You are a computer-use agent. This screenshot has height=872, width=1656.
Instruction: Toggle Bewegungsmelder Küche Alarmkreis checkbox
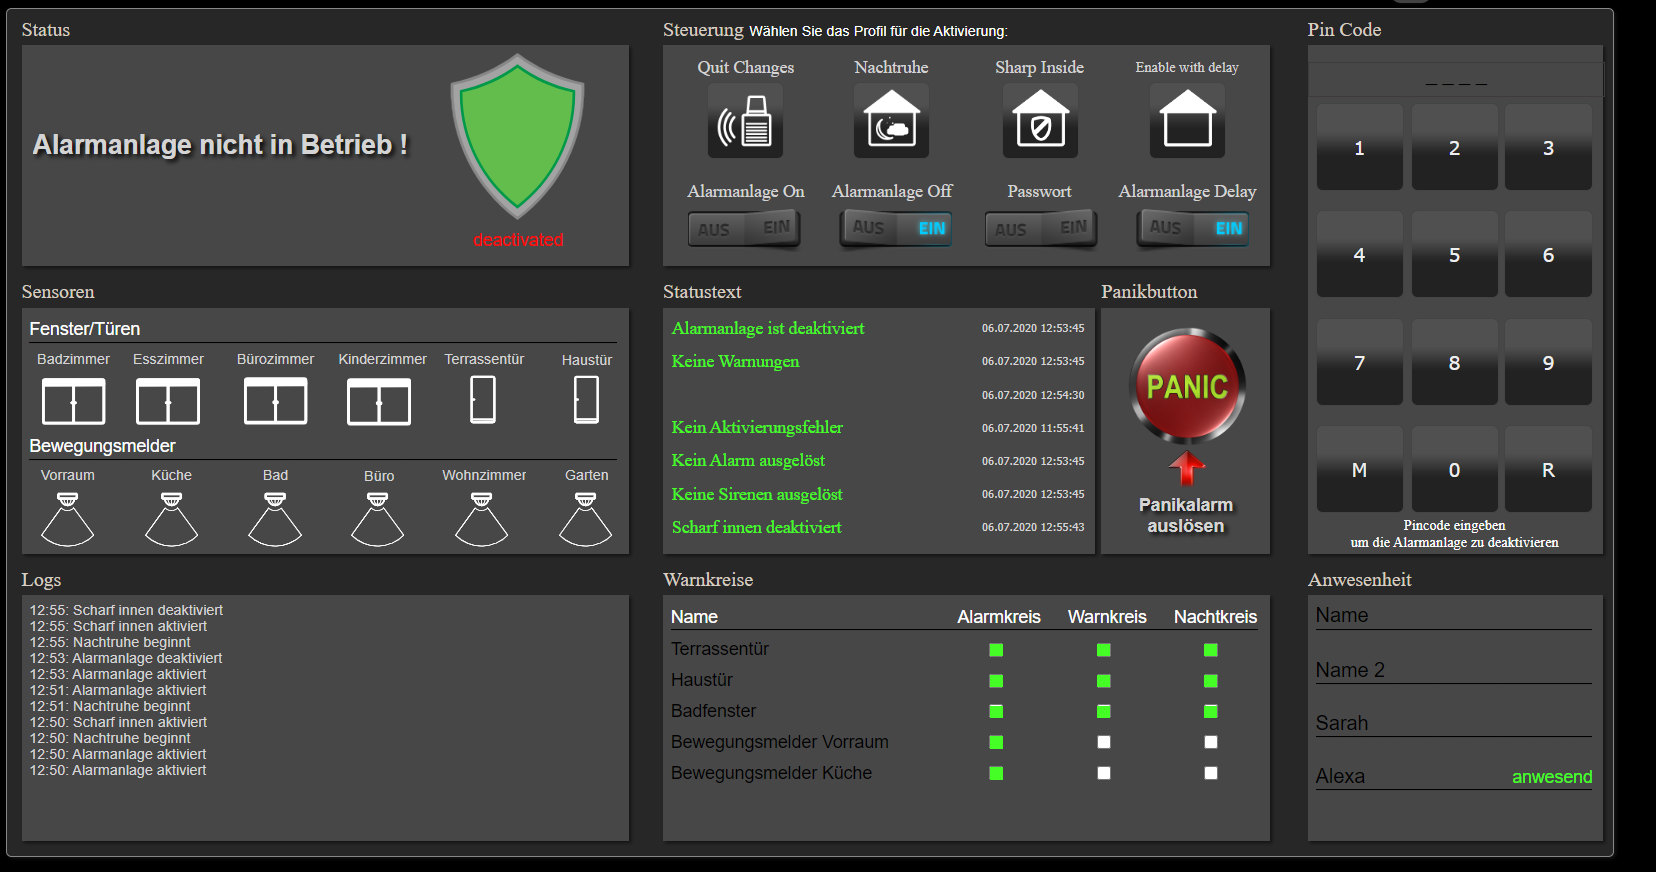pyautogui.click(x=996, y=773)
